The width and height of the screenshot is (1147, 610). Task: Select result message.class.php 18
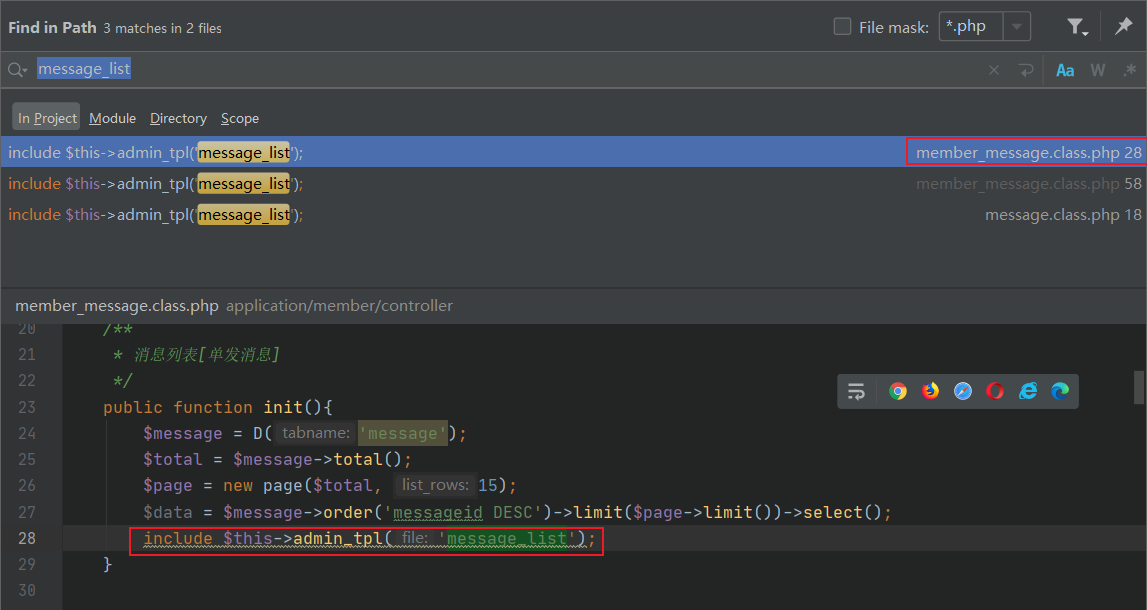[x=574, y=214]
